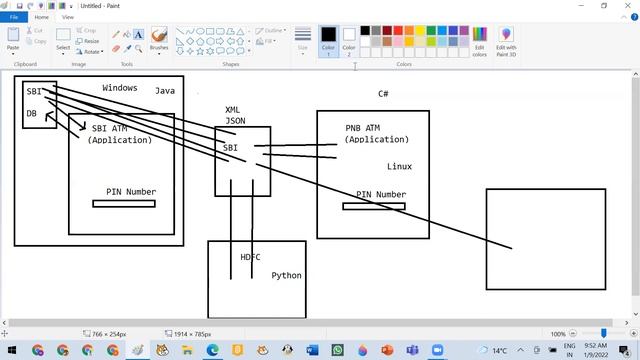Click the Copy button
Image resolution: width=640 pixels, height=360 pixels.
(x=36, y=41)
